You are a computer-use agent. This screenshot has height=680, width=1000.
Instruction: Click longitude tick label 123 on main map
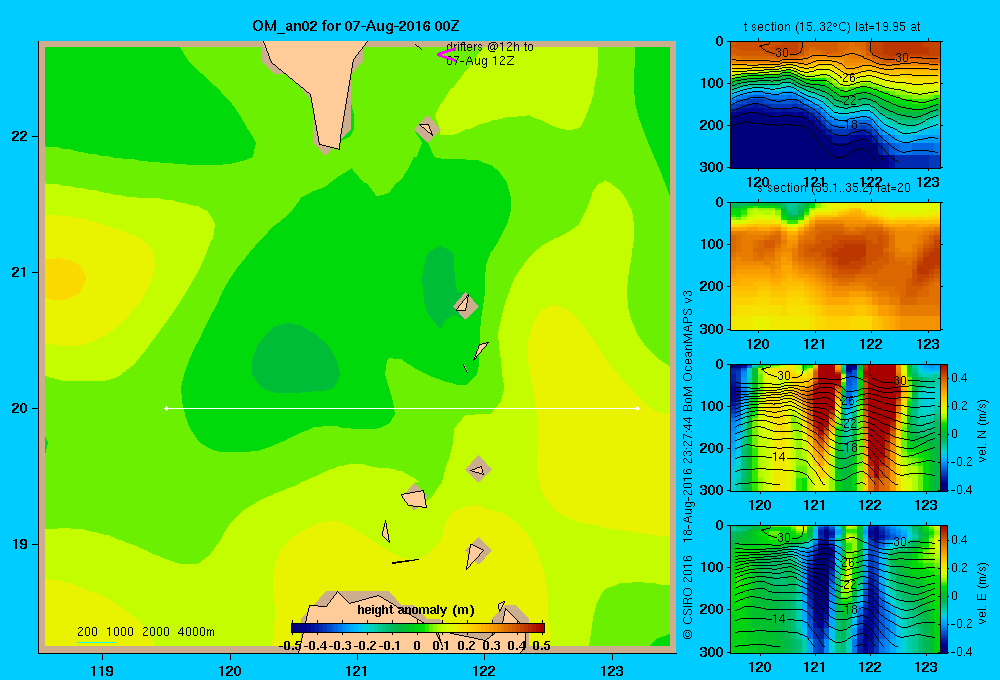(x=612, y=670)
